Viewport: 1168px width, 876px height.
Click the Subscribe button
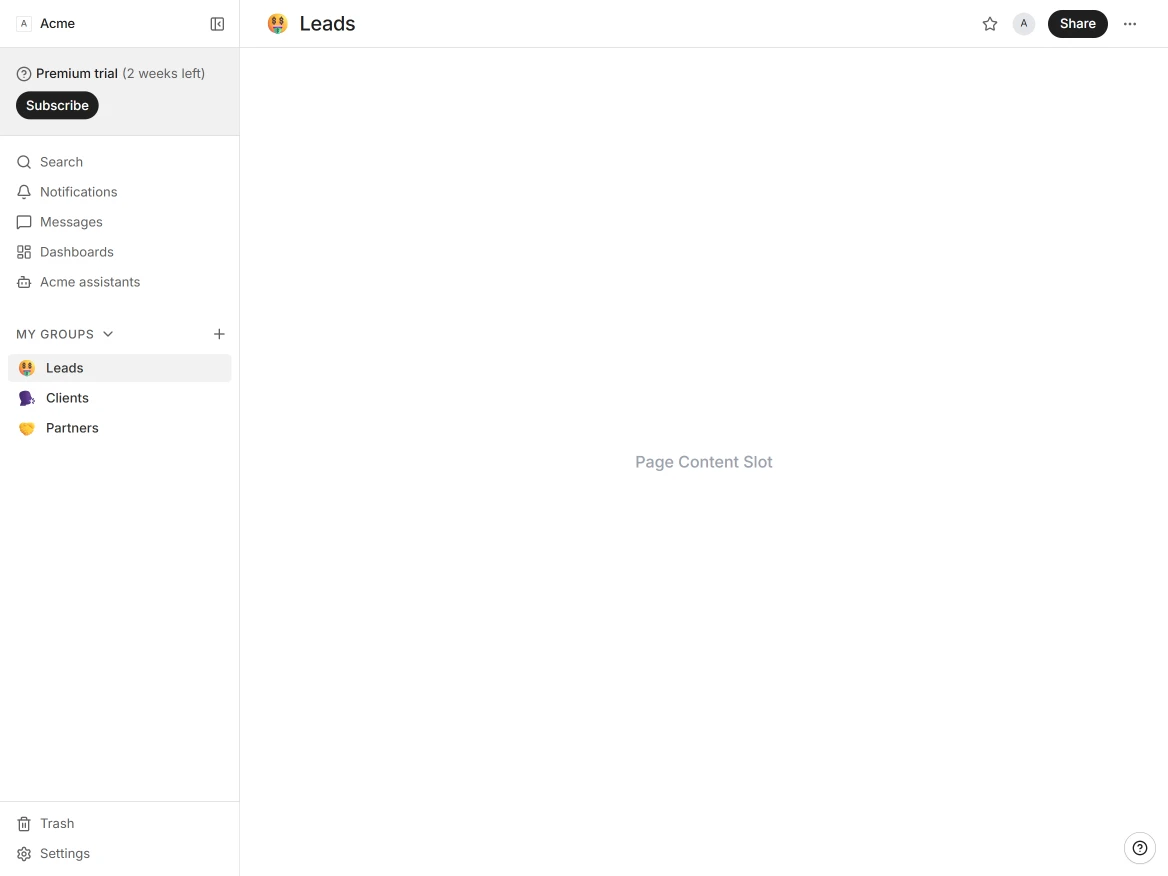[x=57, y=105]
